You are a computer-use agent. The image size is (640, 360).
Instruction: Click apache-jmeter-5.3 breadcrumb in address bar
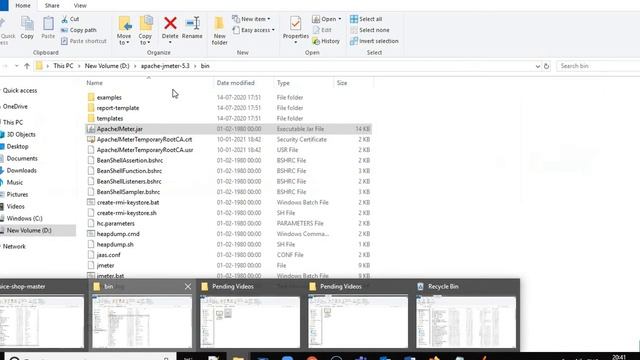165,66
